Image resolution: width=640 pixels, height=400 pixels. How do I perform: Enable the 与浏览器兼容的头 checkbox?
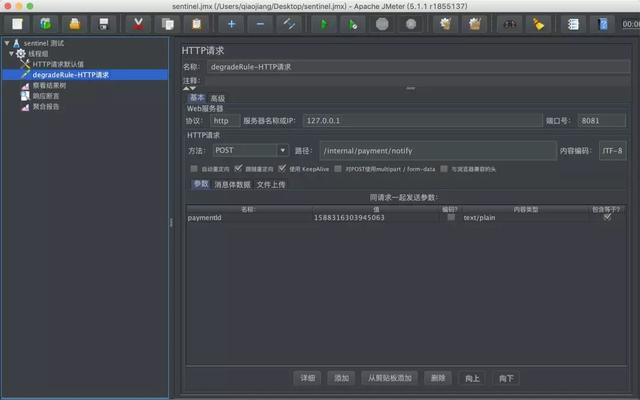[444, 169]
